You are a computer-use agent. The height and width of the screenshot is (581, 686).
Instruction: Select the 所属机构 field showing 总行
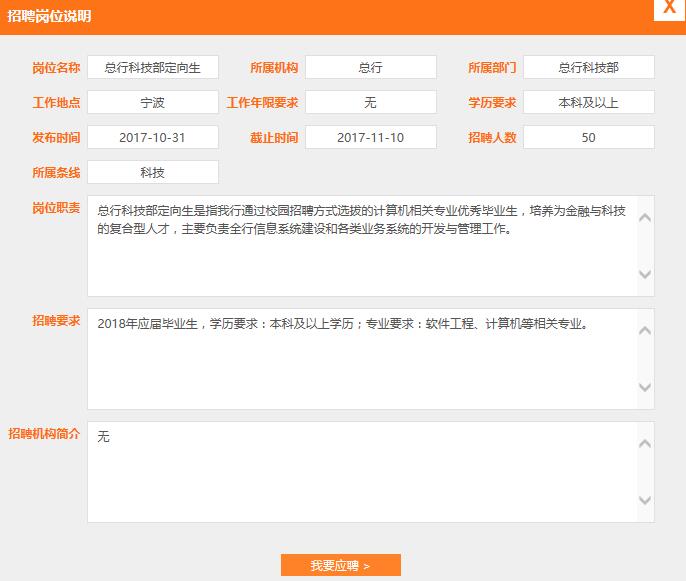coord(371,67)
